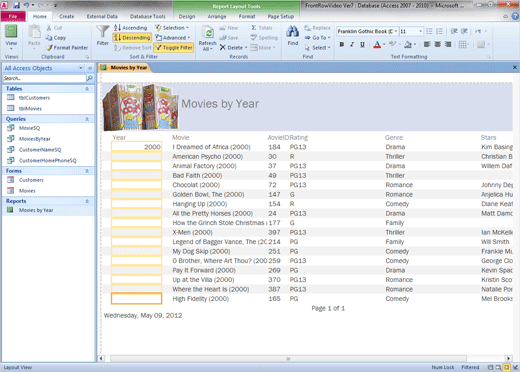Collapse the Forms group
The height and width of the screenshot is (372, 520).
[87, 171]
